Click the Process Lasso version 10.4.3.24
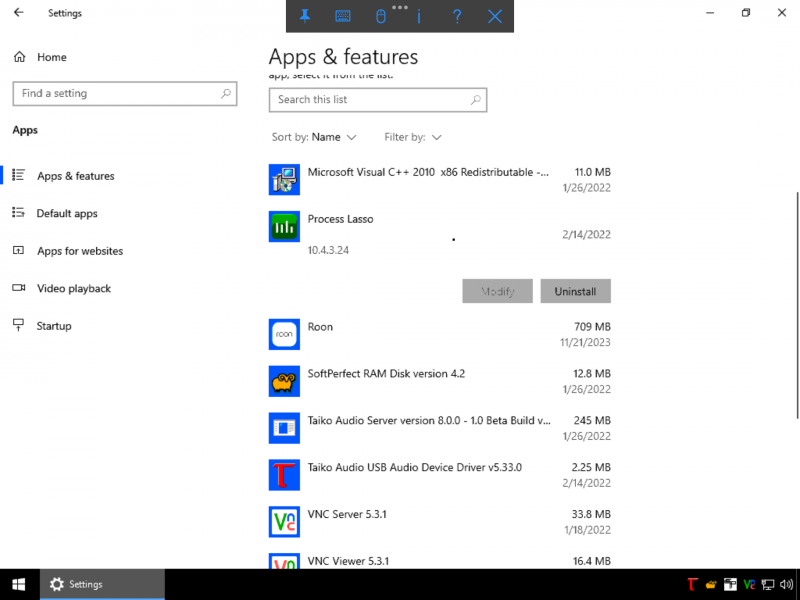This screenshot has height=600, width=800. [328, 250]
